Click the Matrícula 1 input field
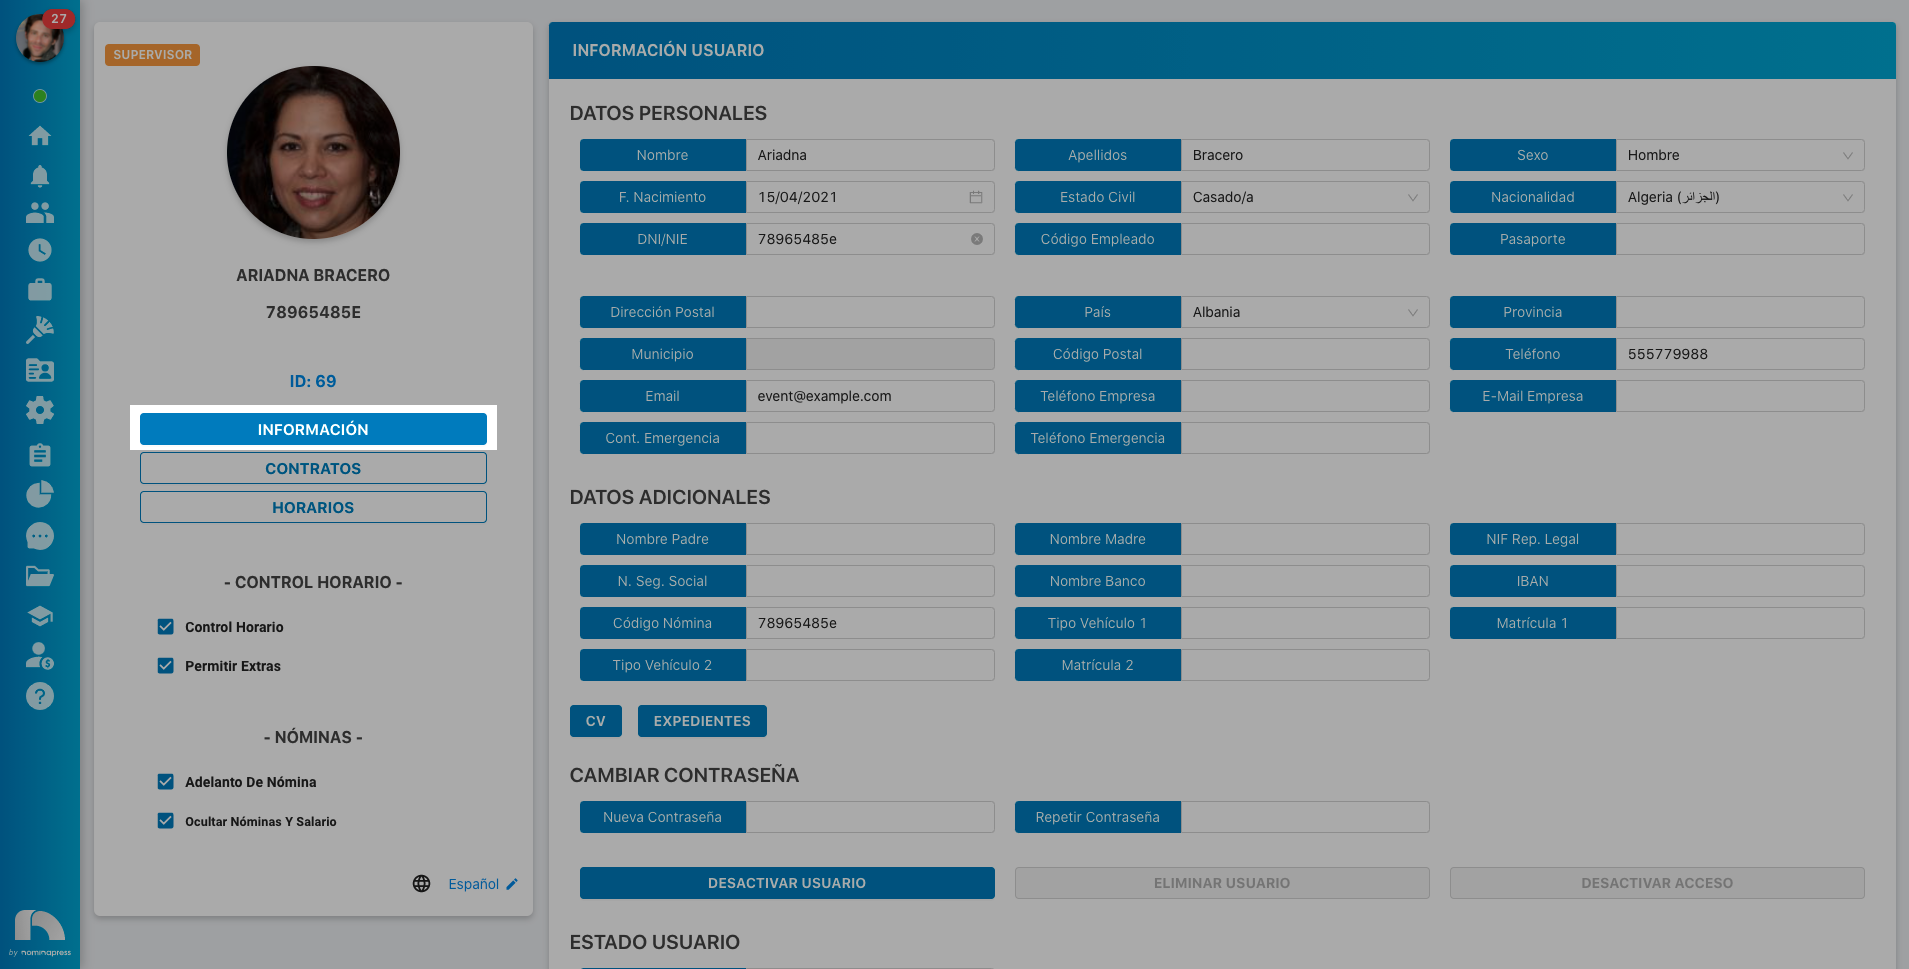This screenshot has height=969, width=1909. 1740,623
